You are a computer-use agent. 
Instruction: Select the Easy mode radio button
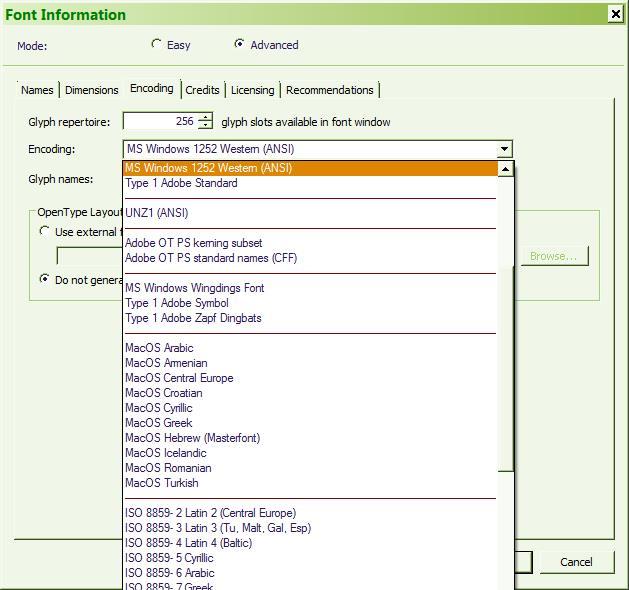(x=156, y=44)
